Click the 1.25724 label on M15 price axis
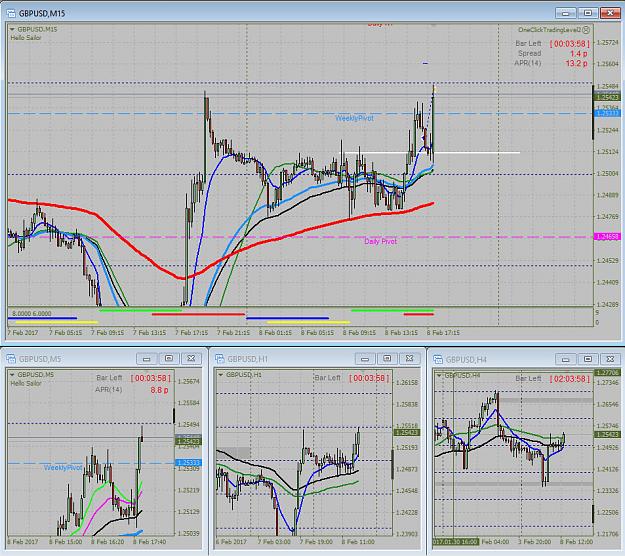Viewport: 625px width, 556px height. coord(607,42)
